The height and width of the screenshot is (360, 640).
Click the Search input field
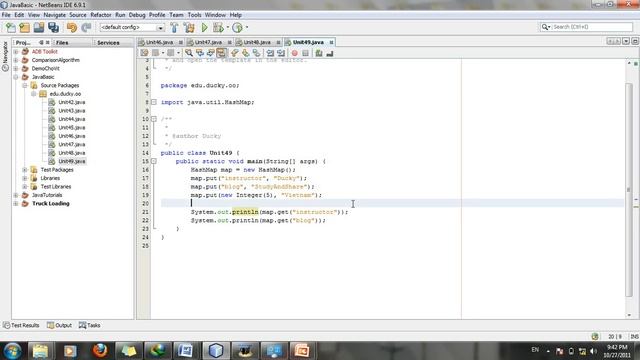[x=592, y=27]
